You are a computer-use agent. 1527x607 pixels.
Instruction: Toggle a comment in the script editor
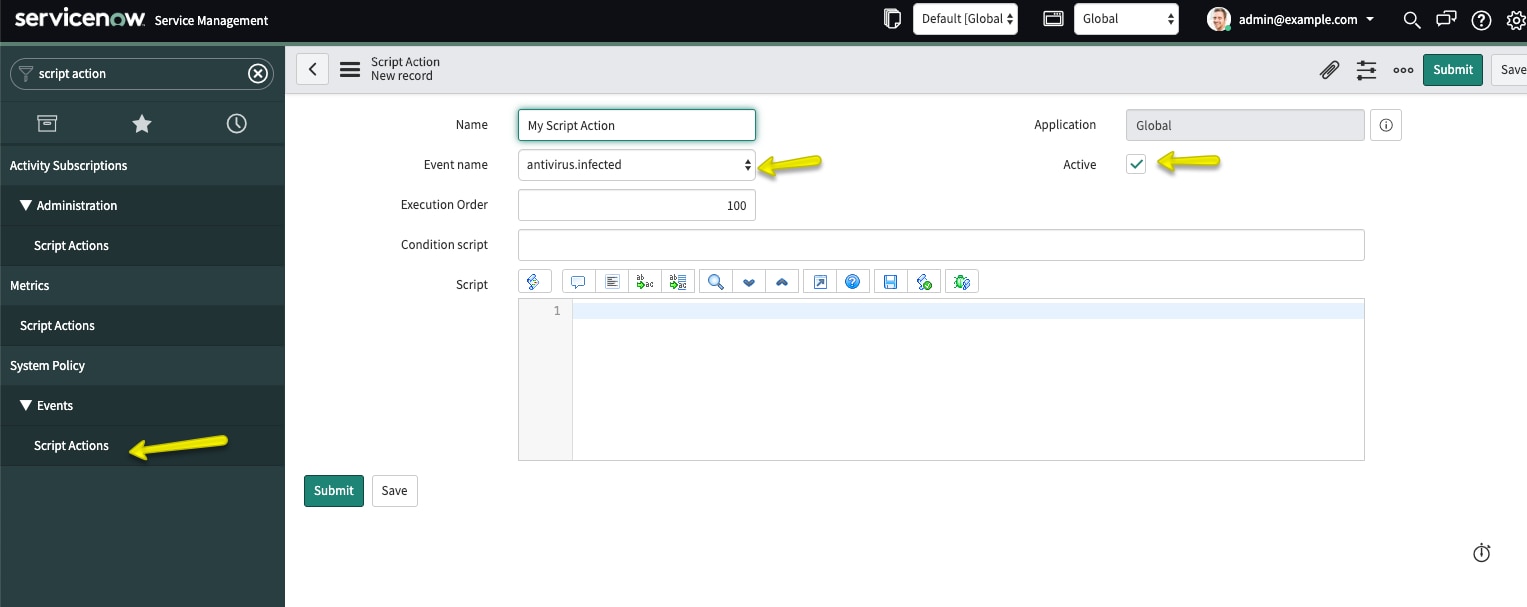[x=578, y=281]
